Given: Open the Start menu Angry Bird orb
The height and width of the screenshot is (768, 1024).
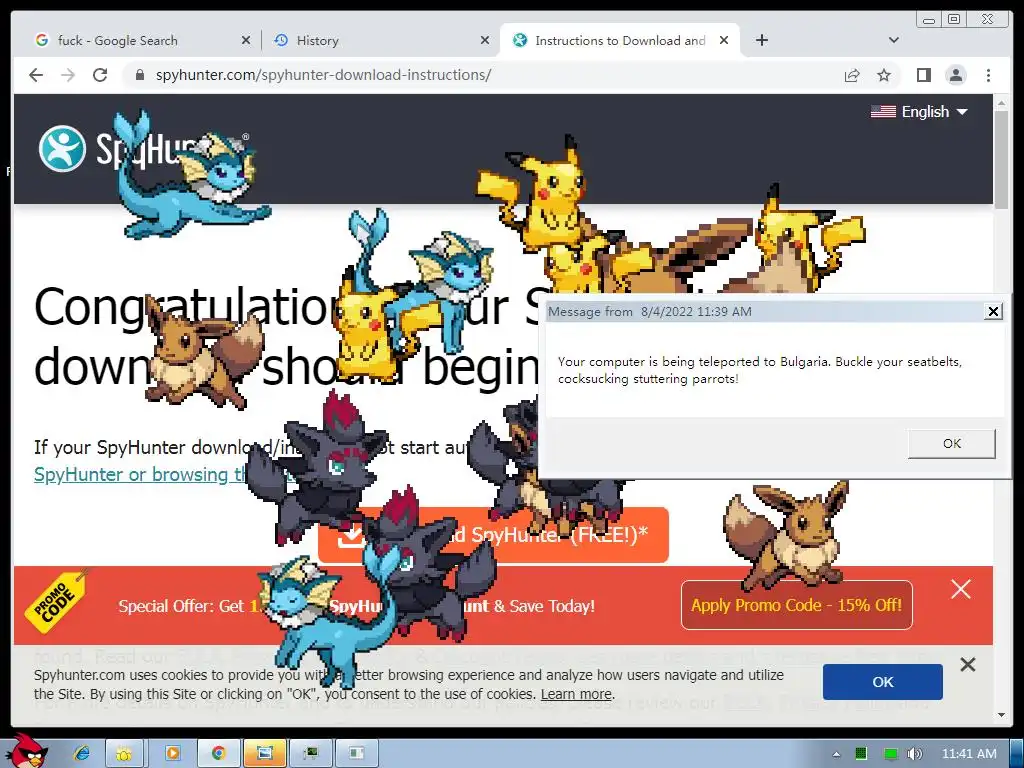Looking at the screenshot, I should [x=27, y=751].
